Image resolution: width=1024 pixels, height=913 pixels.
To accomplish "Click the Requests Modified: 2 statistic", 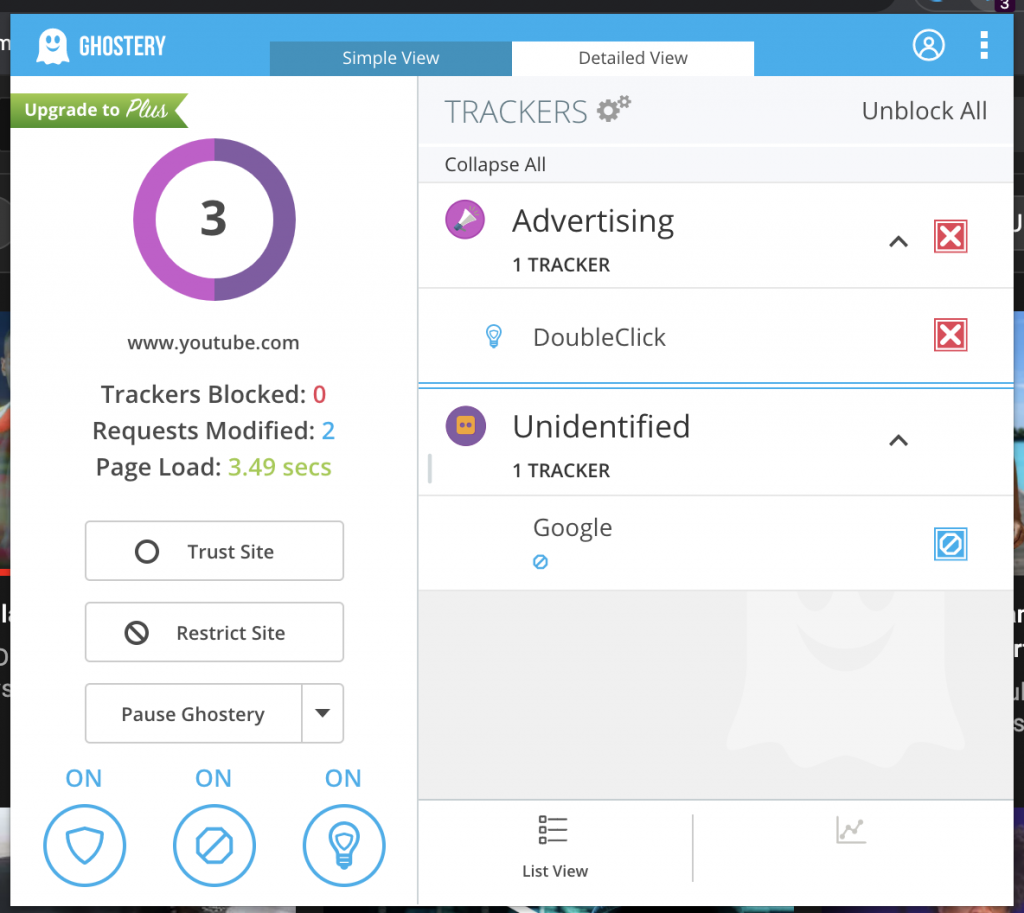I will 214,431.
